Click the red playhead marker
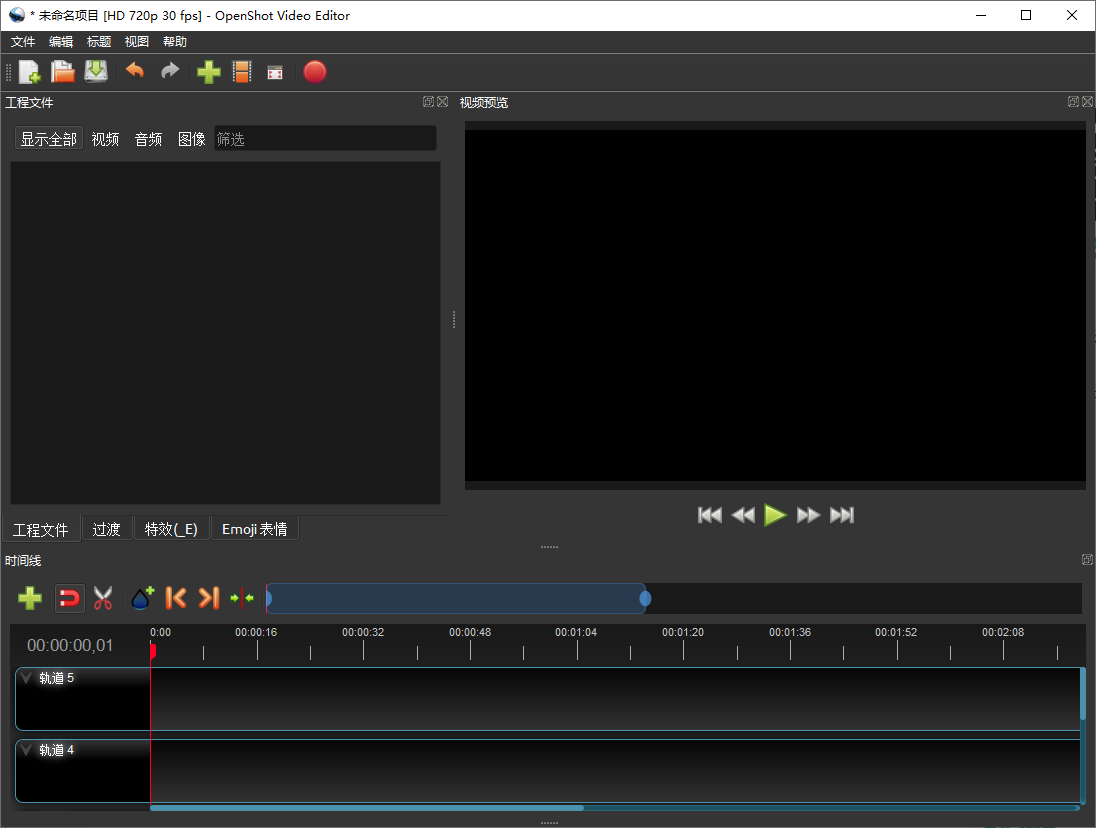1096x828 pixels. 152,651
